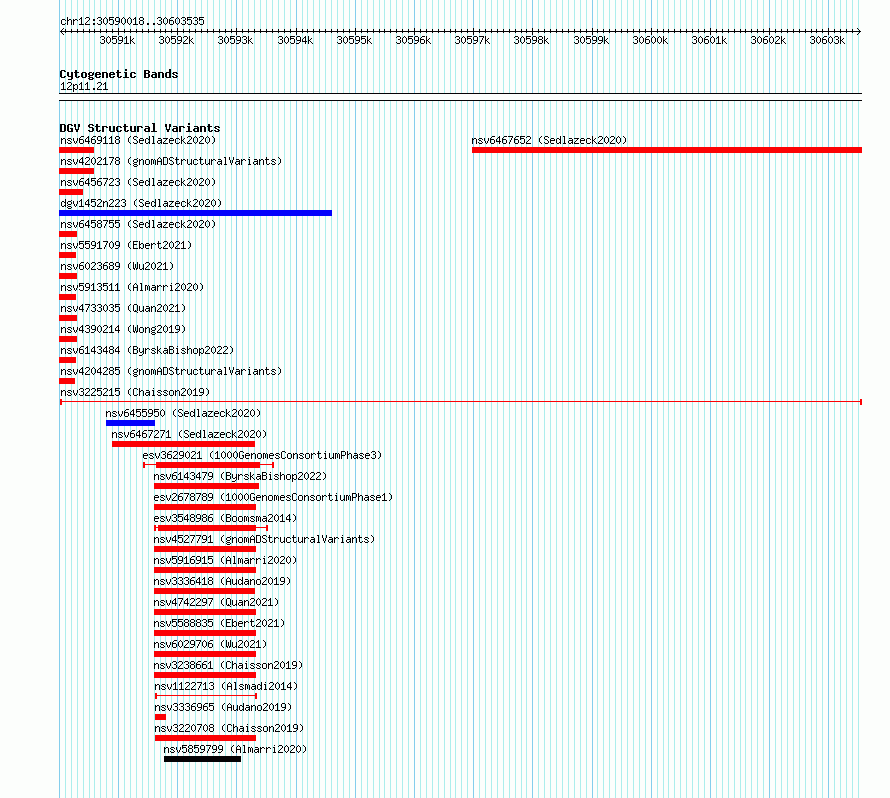This screenshot has height=798, width=890.
Task: Click the nsv5859799 (Almarri2020) label
Action: (x=235, y=749)
